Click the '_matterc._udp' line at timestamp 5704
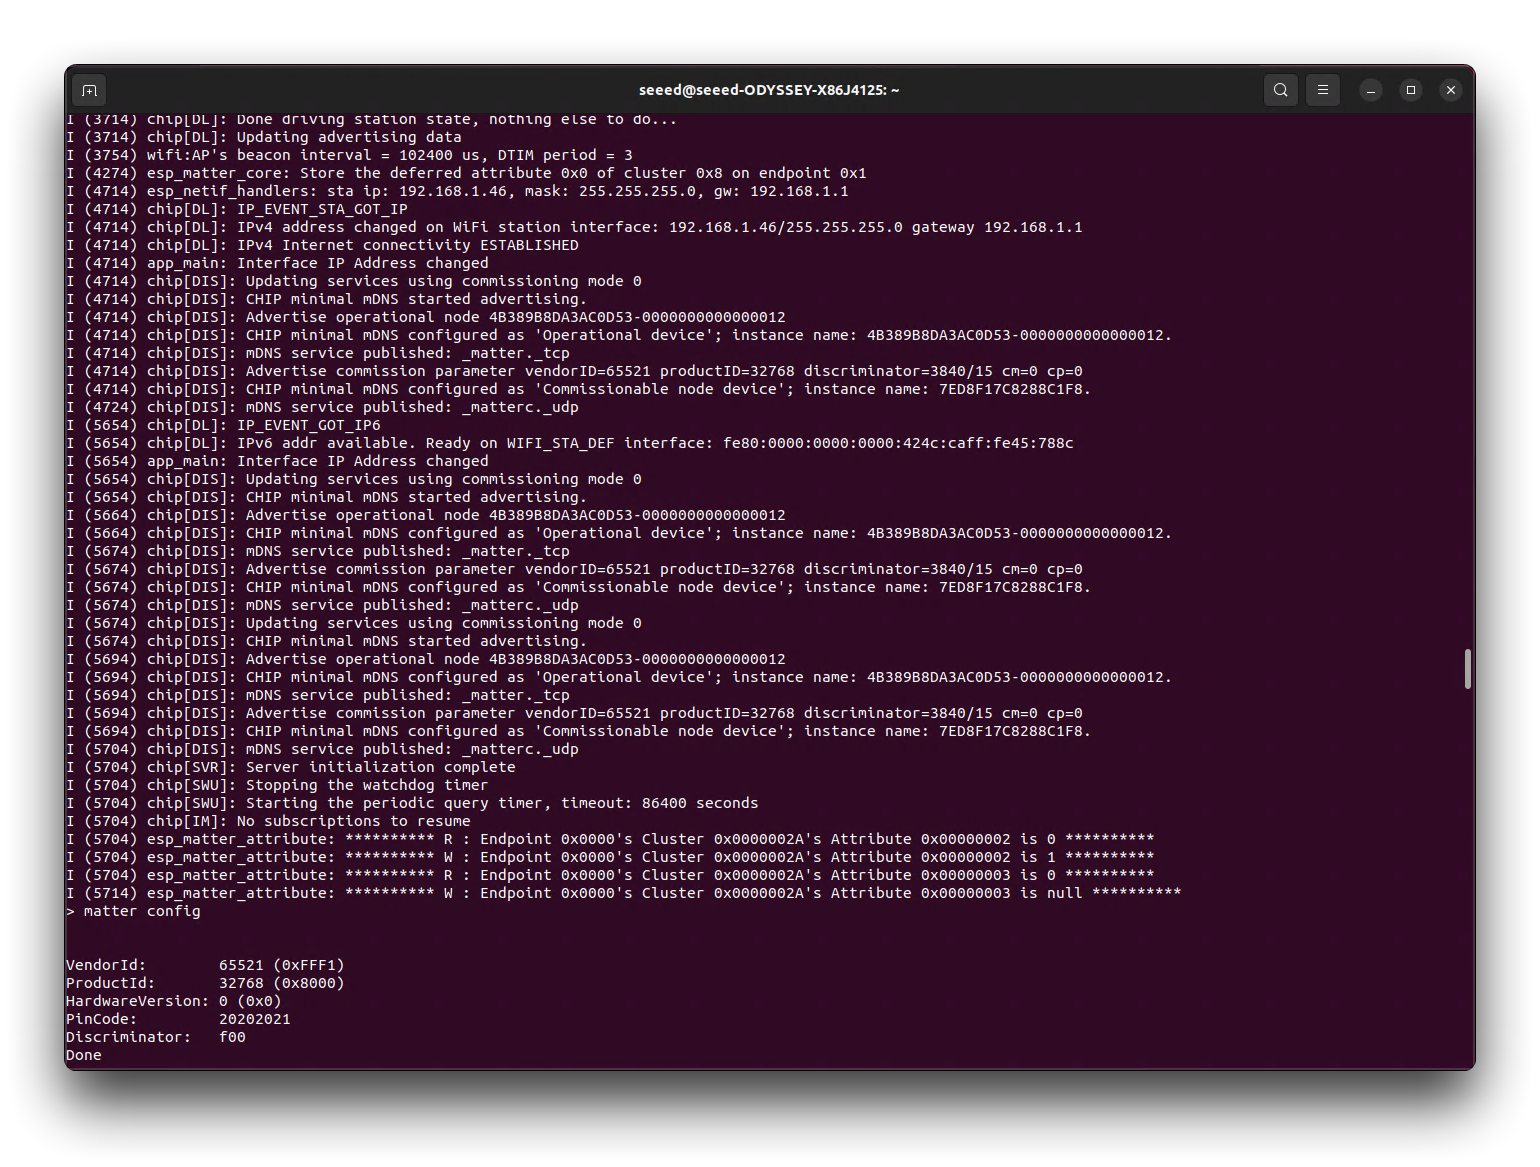 point(322,749)
